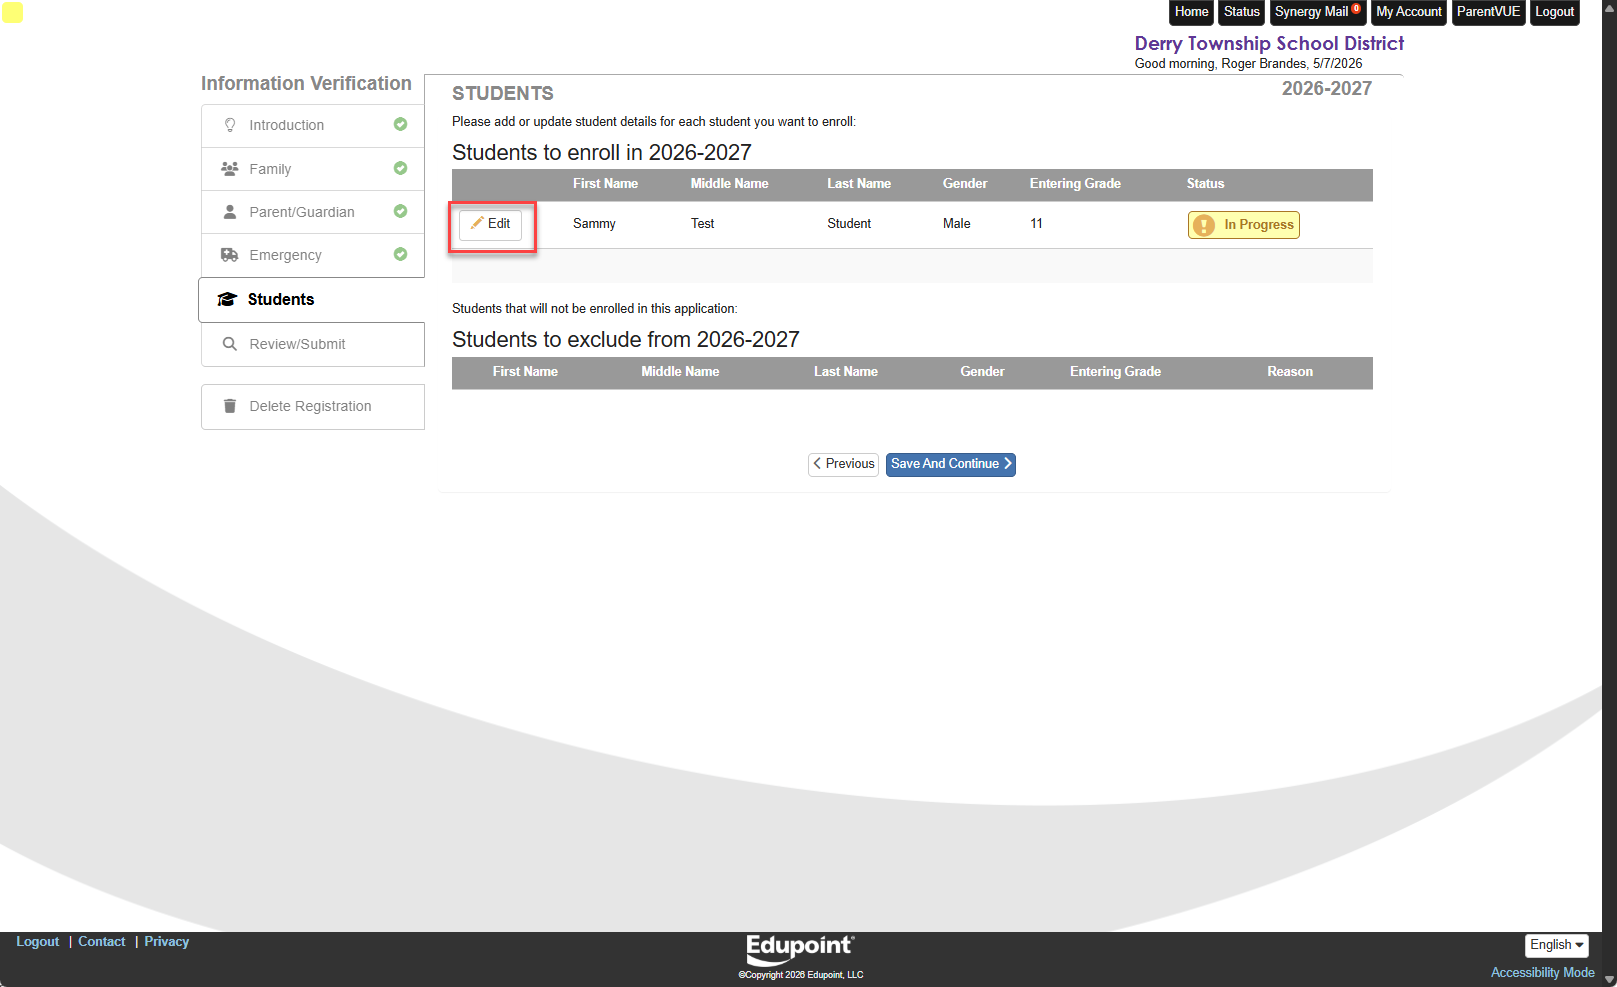This screenshot has width=1617, height=987.
Task: Enable Accessibility Mode
Action: tap(1542, 973)
